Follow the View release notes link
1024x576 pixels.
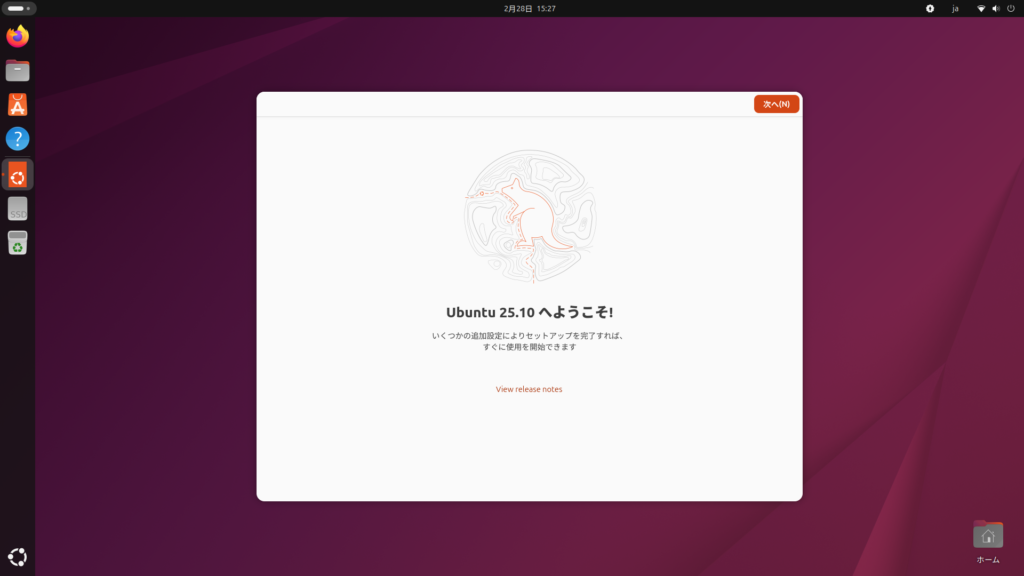click(529, 389)
